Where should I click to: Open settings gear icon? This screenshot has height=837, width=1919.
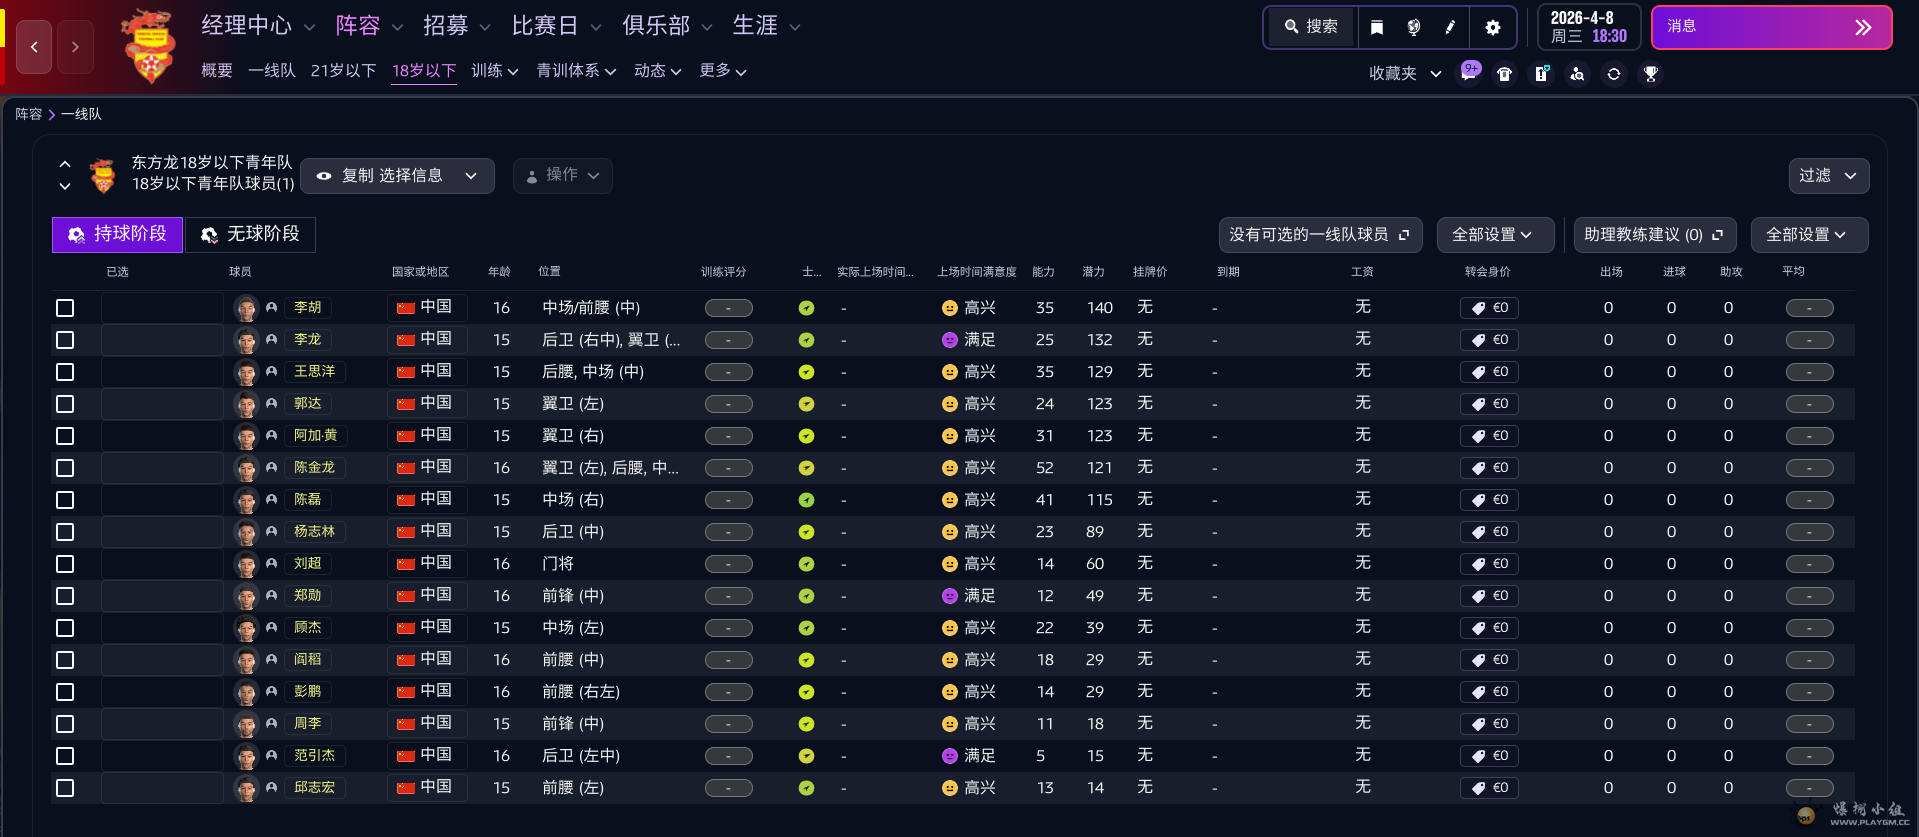click(1493, 27)
